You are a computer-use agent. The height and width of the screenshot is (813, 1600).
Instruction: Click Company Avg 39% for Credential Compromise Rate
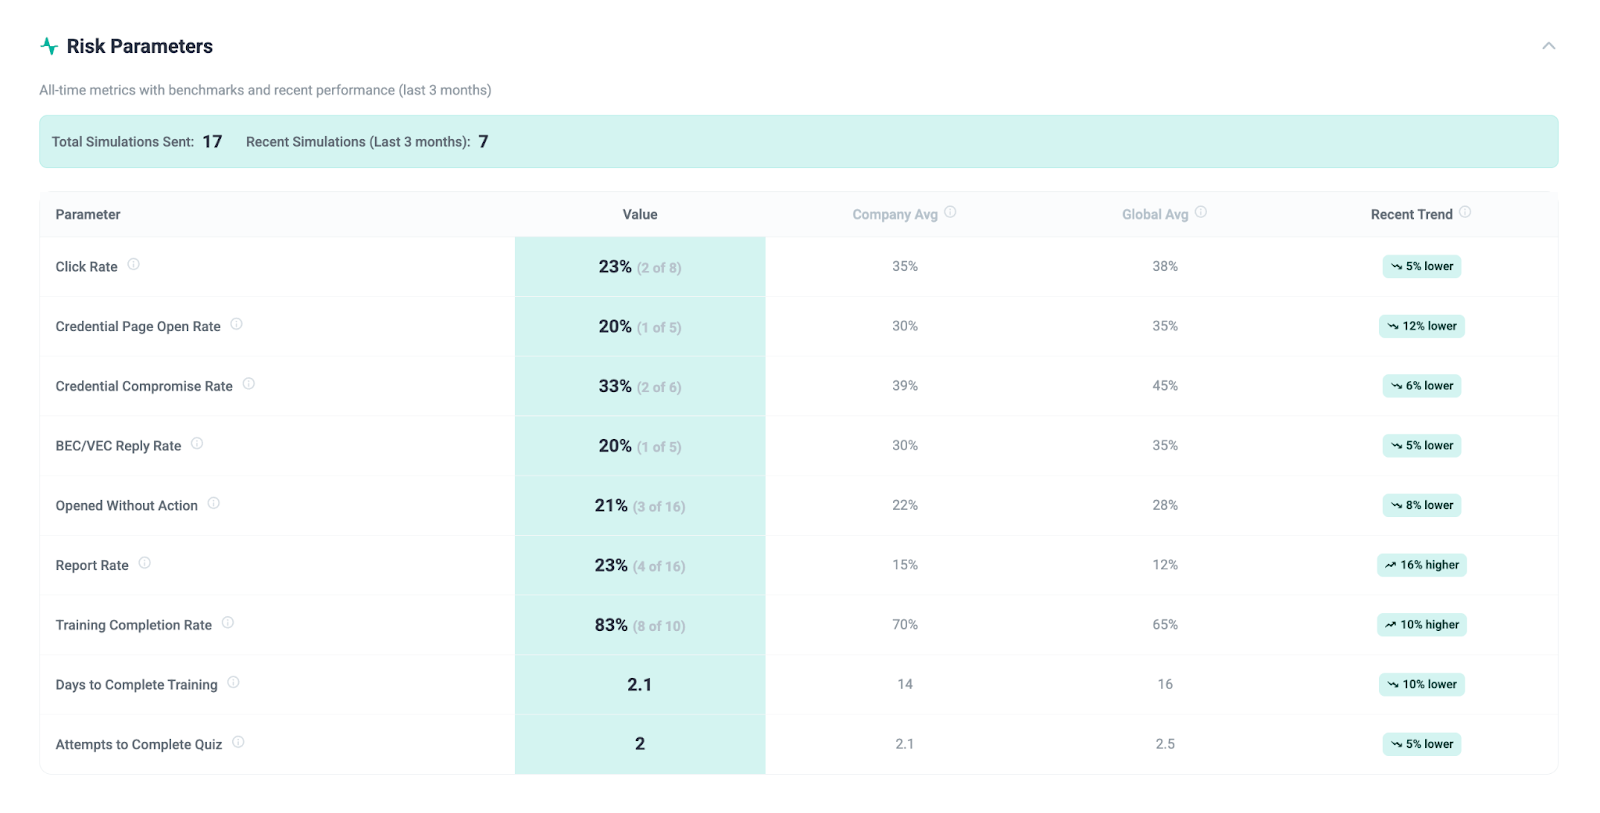[905, 386]
